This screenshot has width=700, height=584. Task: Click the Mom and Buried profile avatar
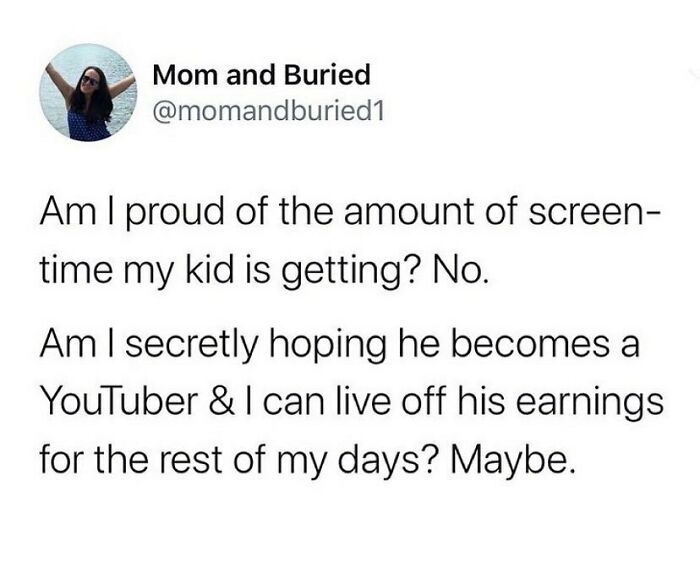88,92
